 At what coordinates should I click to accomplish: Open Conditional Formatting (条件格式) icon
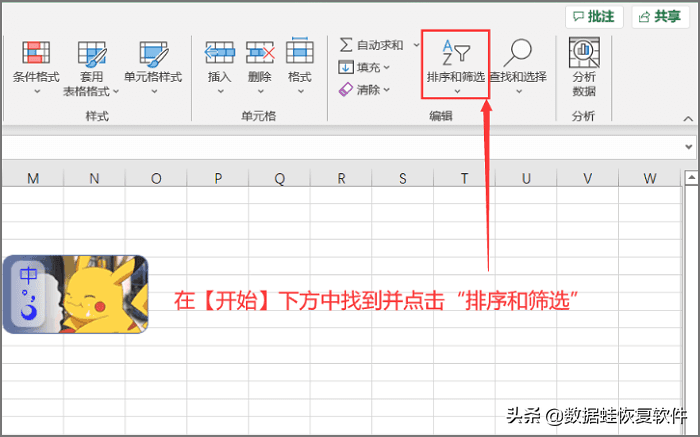[x=36, y=53]
